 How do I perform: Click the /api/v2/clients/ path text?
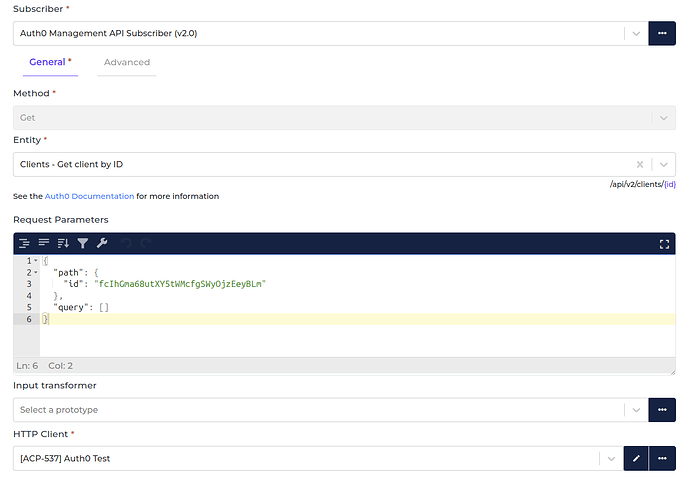[x=637, y=184]
